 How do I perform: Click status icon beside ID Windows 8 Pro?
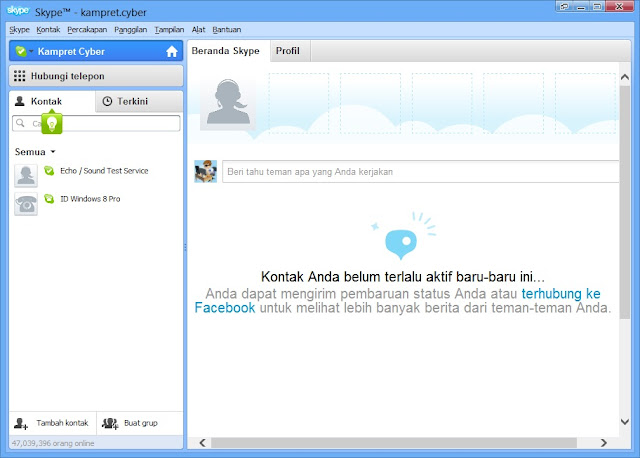49,199
